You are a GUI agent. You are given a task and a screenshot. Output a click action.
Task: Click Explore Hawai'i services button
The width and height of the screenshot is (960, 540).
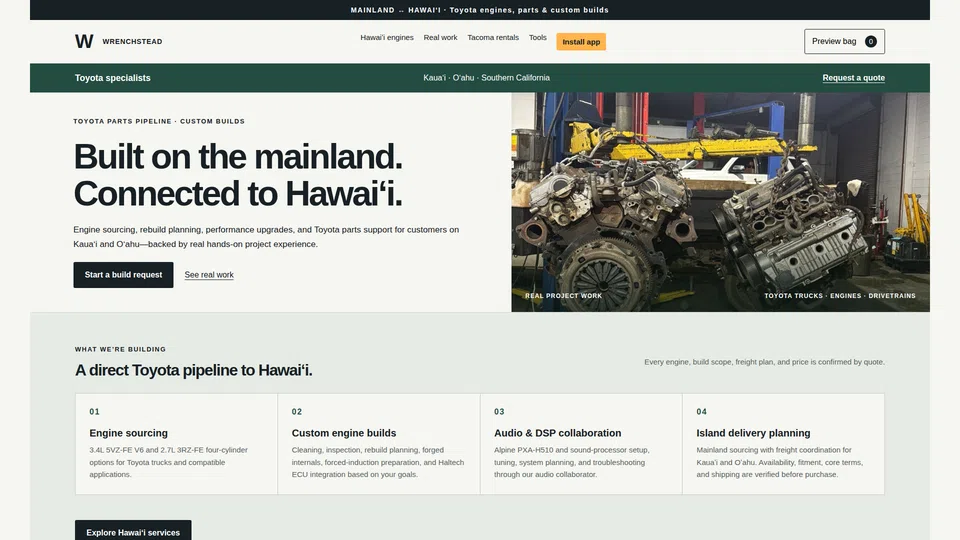coord(133,531)
